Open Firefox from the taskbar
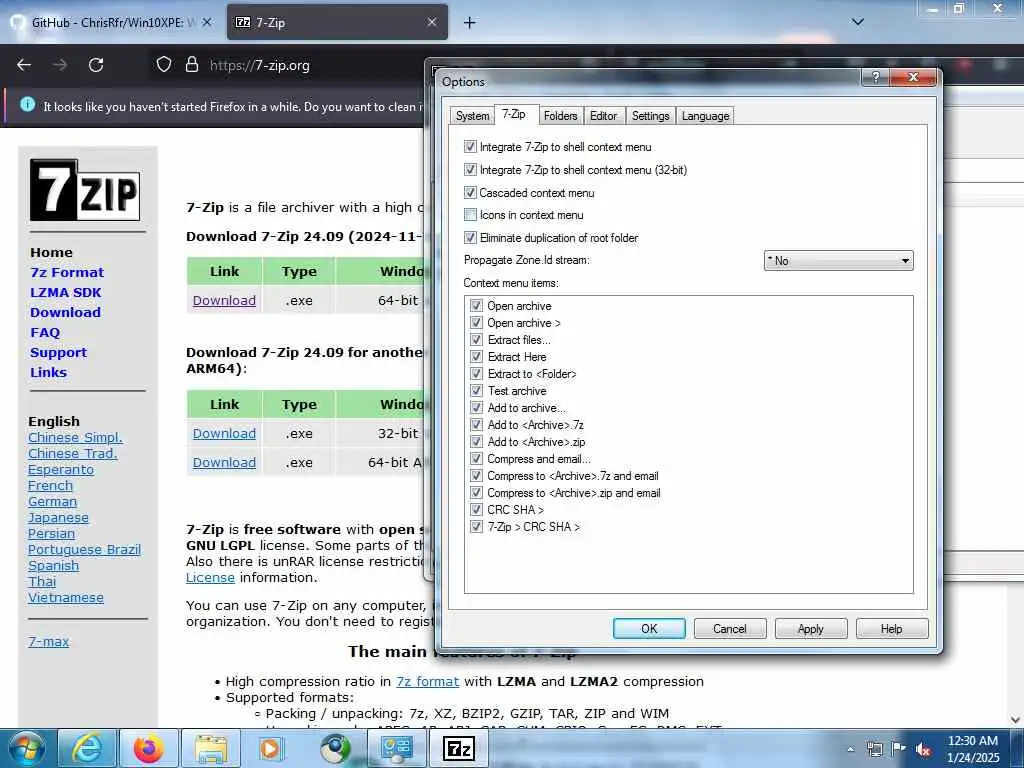The width and height of the screenshot is (1024, 768). (149, 748)
